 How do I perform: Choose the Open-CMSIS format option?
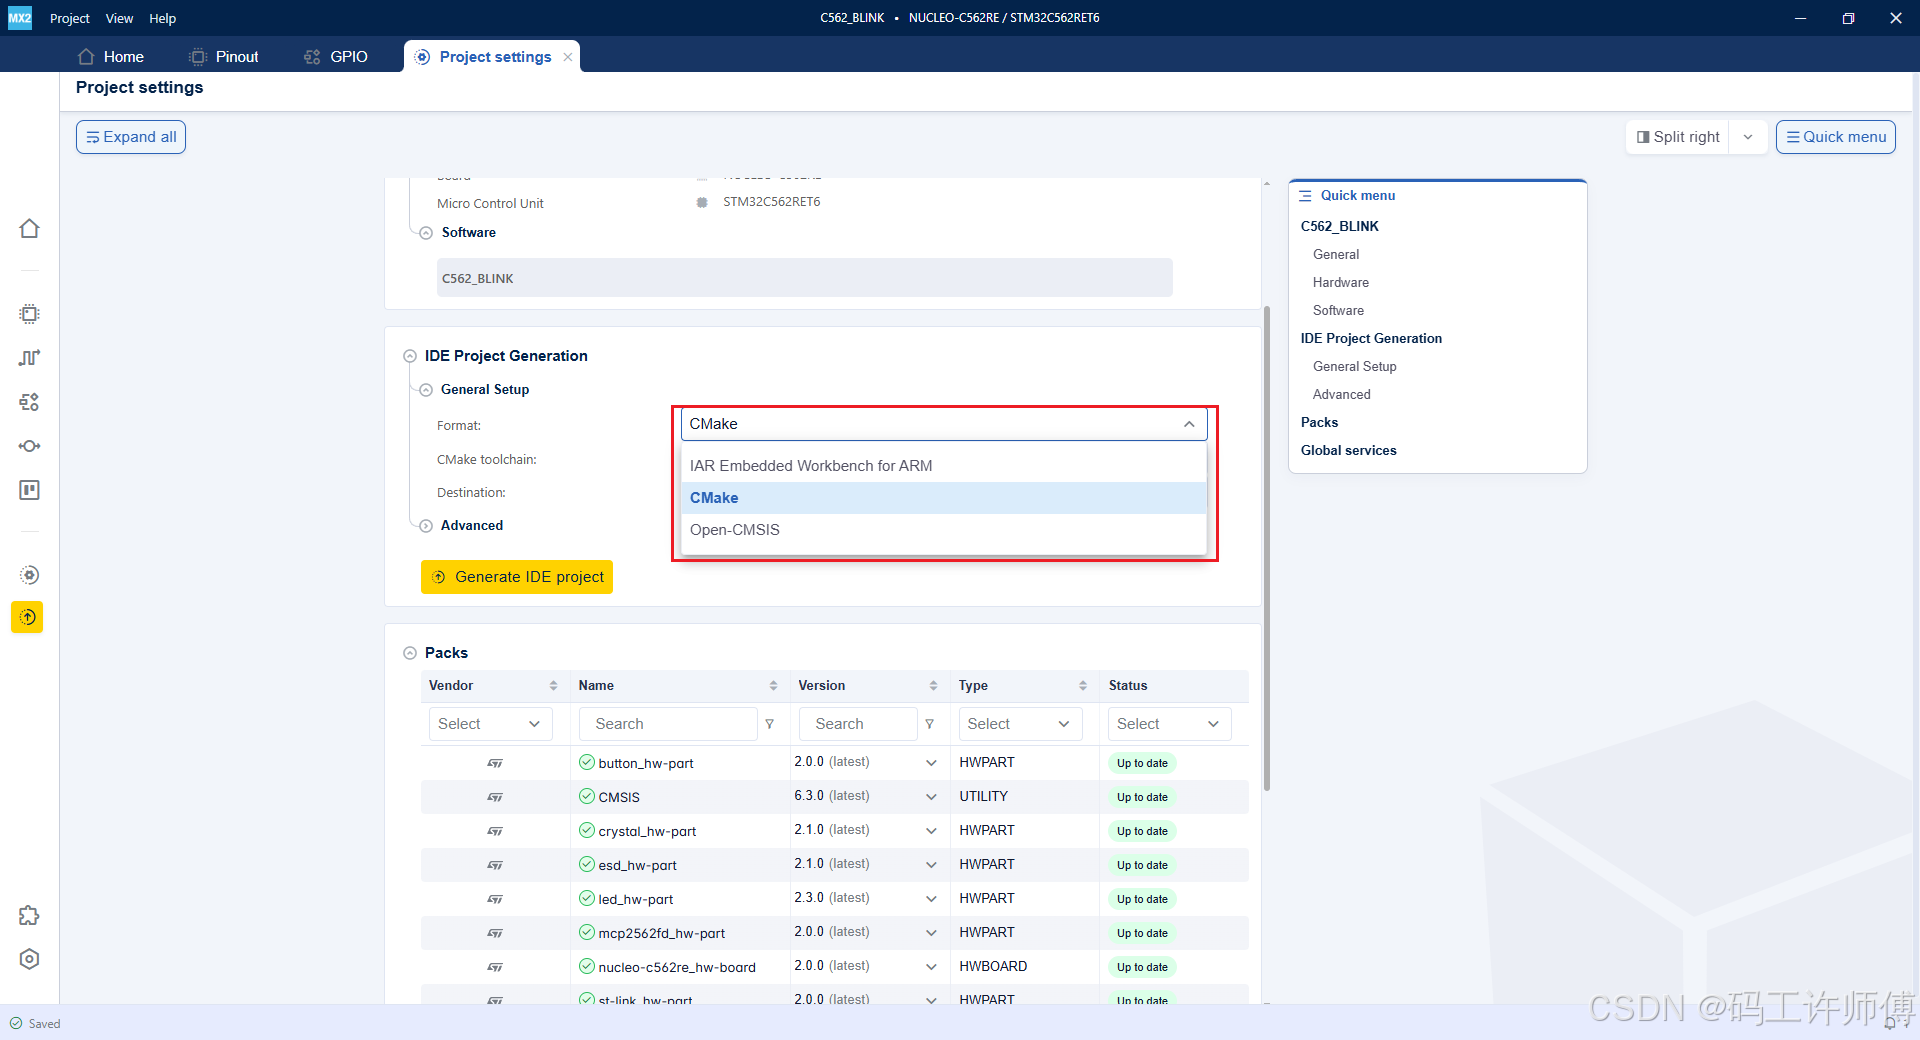pos(944,530)
